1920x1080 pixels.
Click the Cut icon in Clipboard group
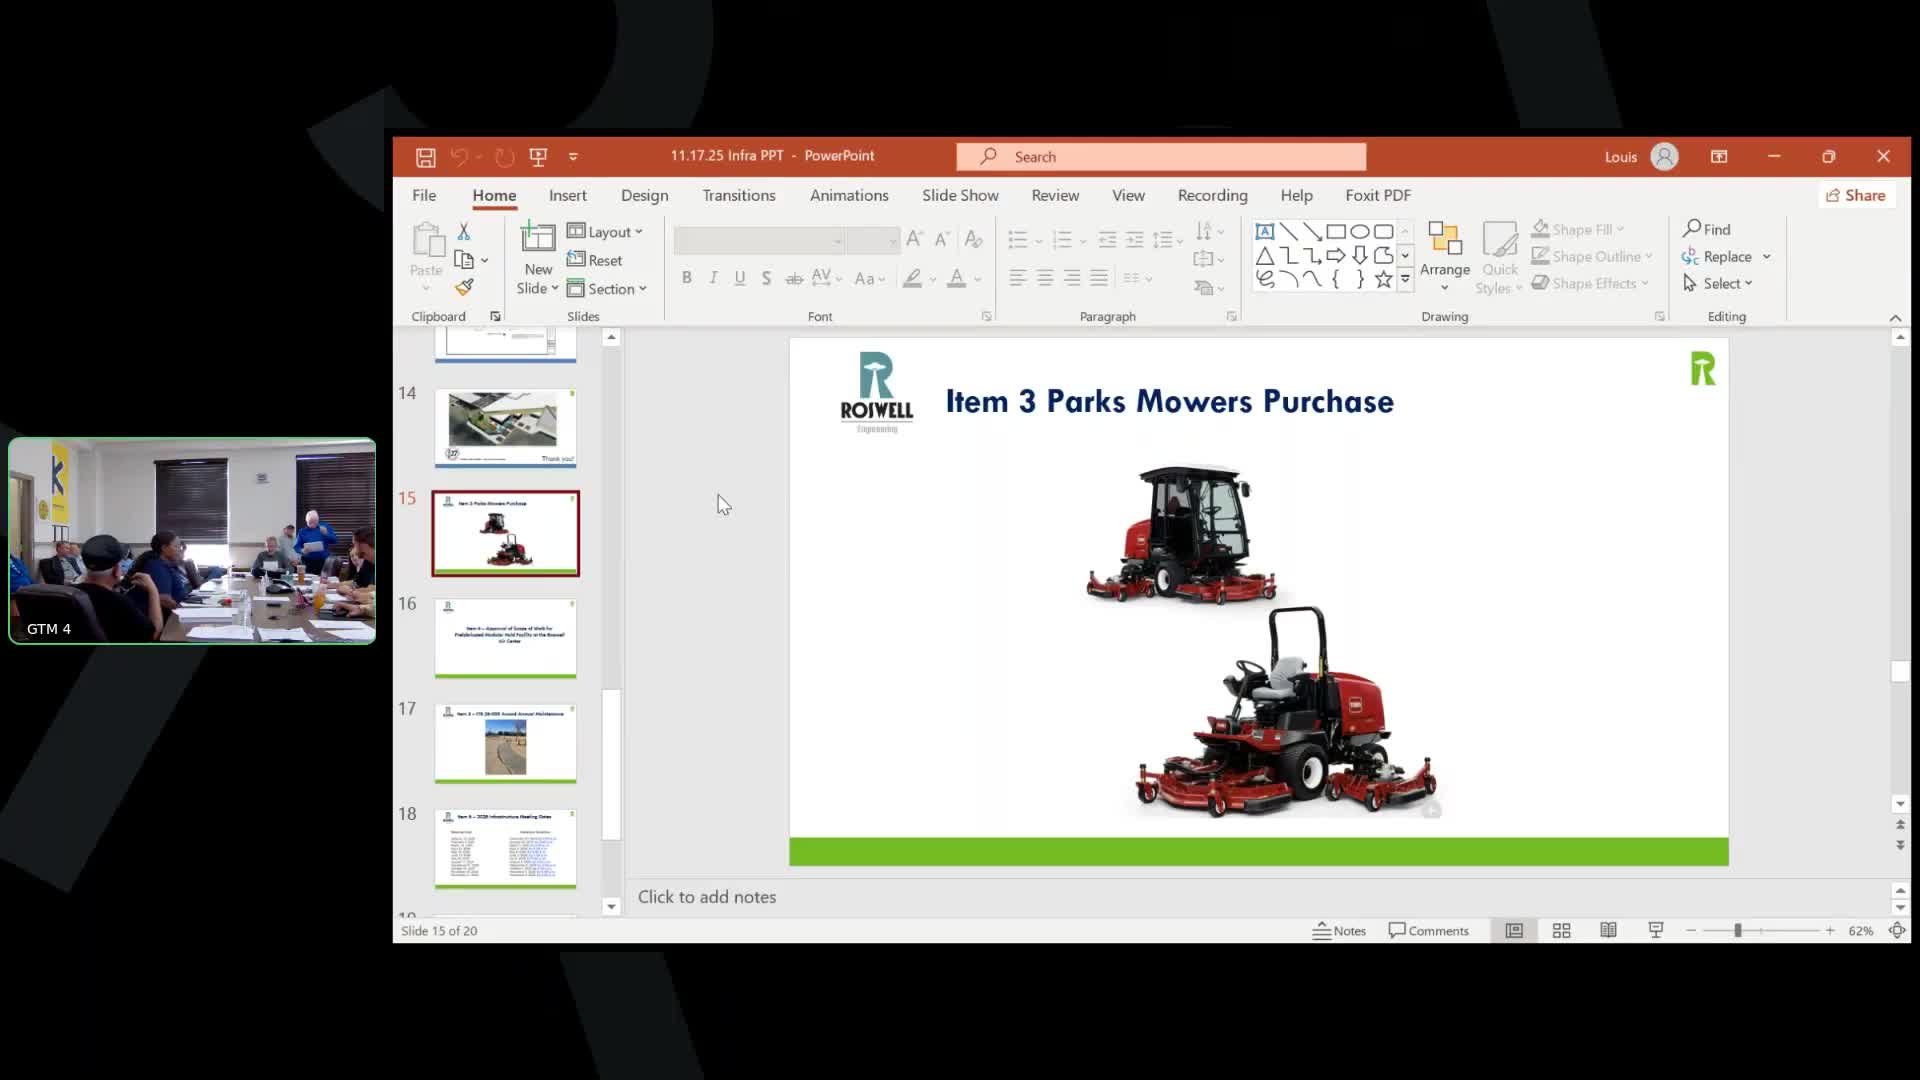click(x=464, y=230)
